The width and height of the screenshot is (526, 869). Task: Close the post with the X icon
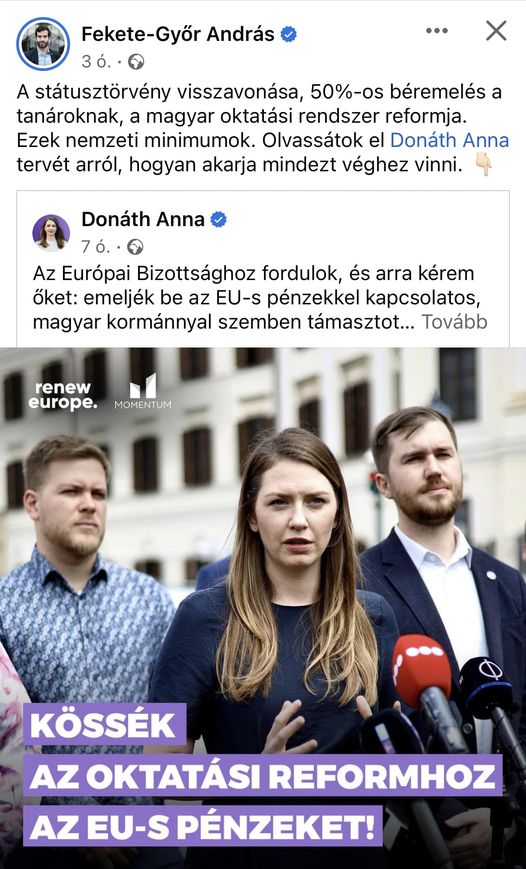click(x=496, y=31)
